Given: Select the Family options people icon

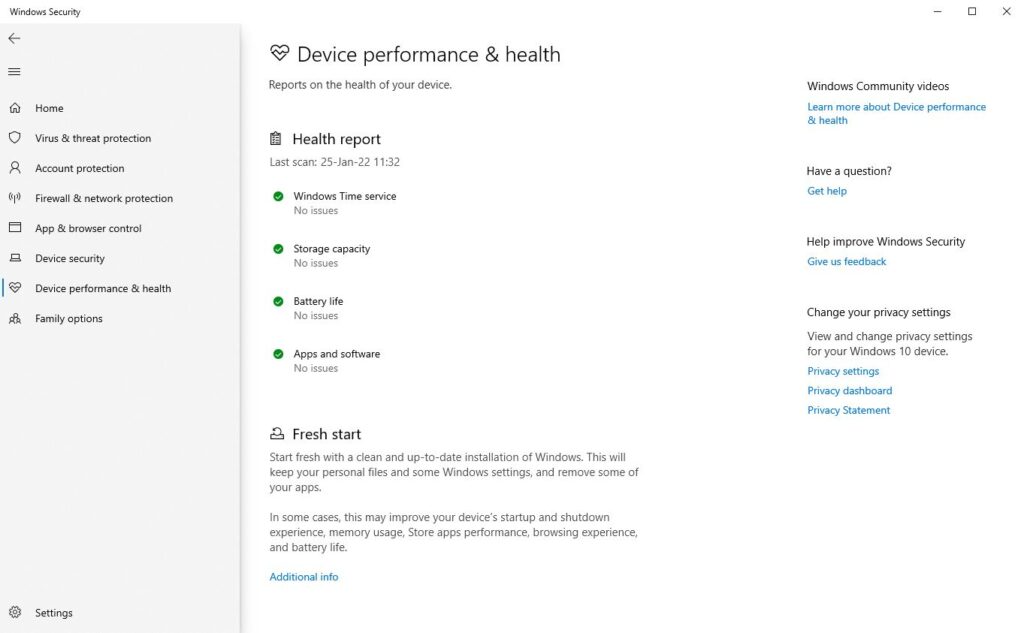Looking at the screenshot, I should [14, 318].
